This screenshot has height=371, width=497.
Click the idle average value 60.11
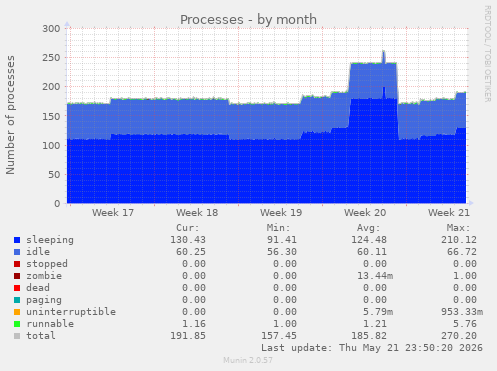pyautogui.click(x=372, y=252)
